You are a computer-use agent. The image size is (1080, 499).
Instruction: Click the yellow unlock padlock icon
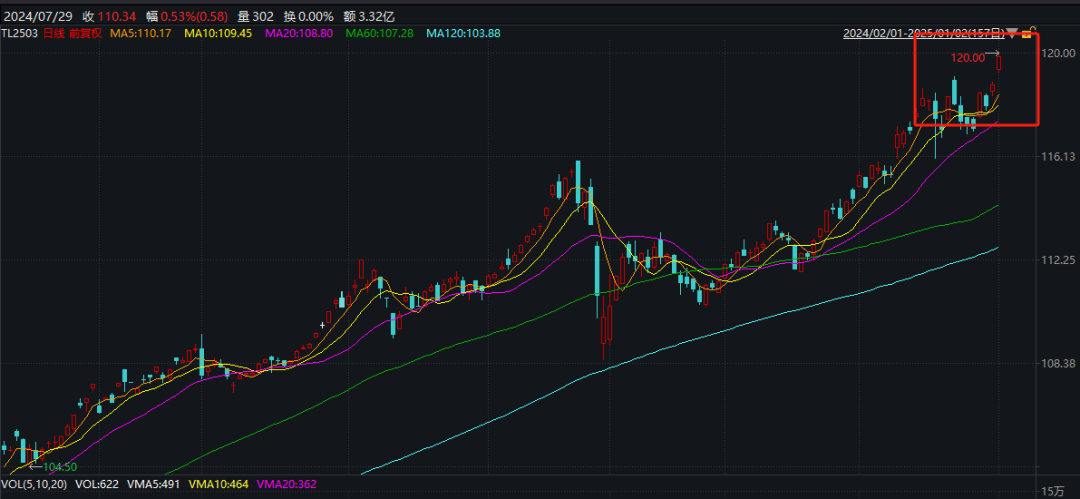(x=1026, y=33)
